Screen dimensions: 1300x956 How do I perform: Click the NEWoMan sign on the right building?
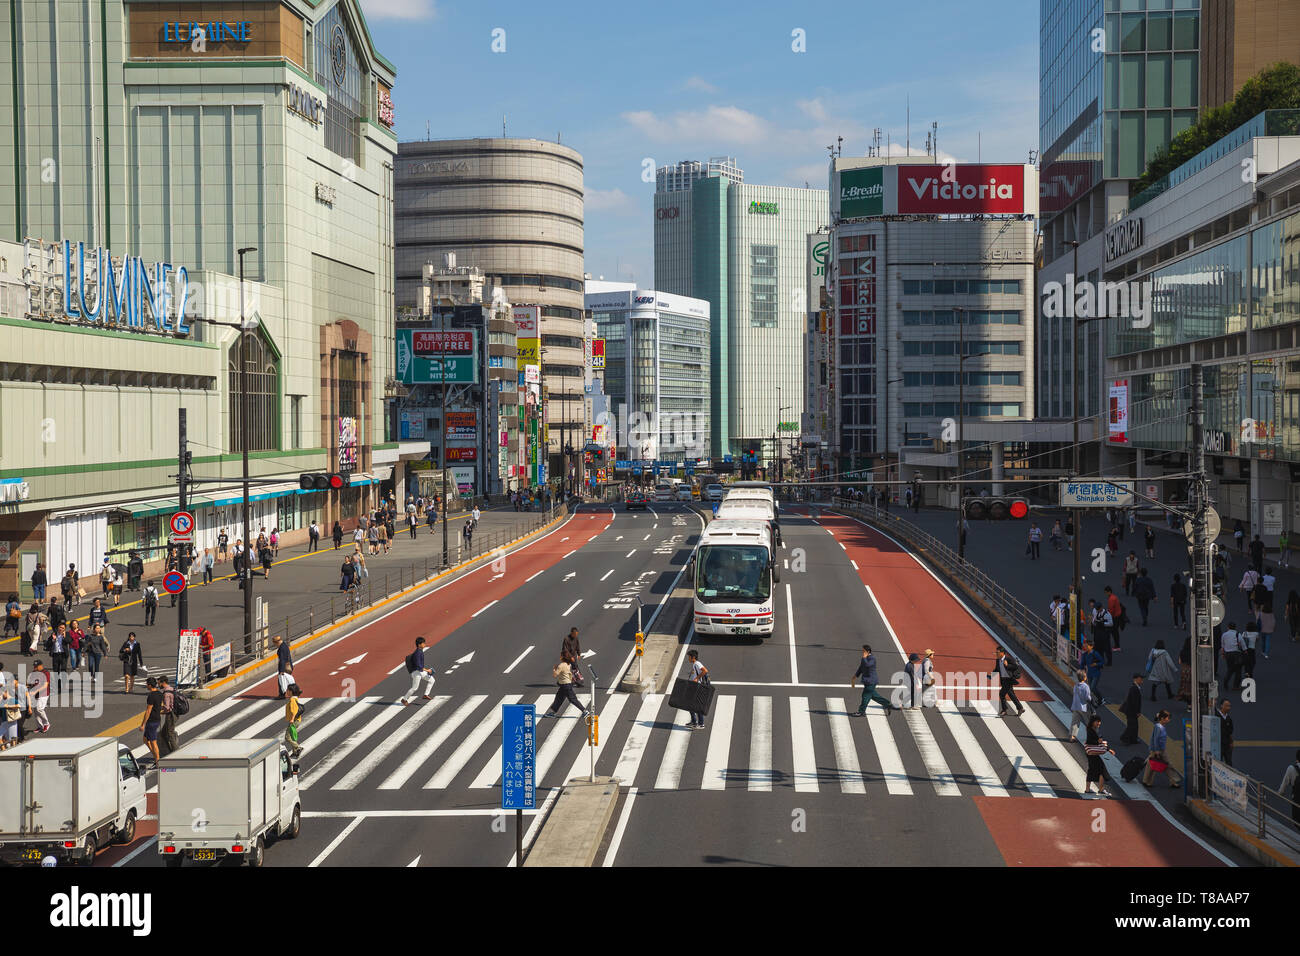[x=1123, y=240]
